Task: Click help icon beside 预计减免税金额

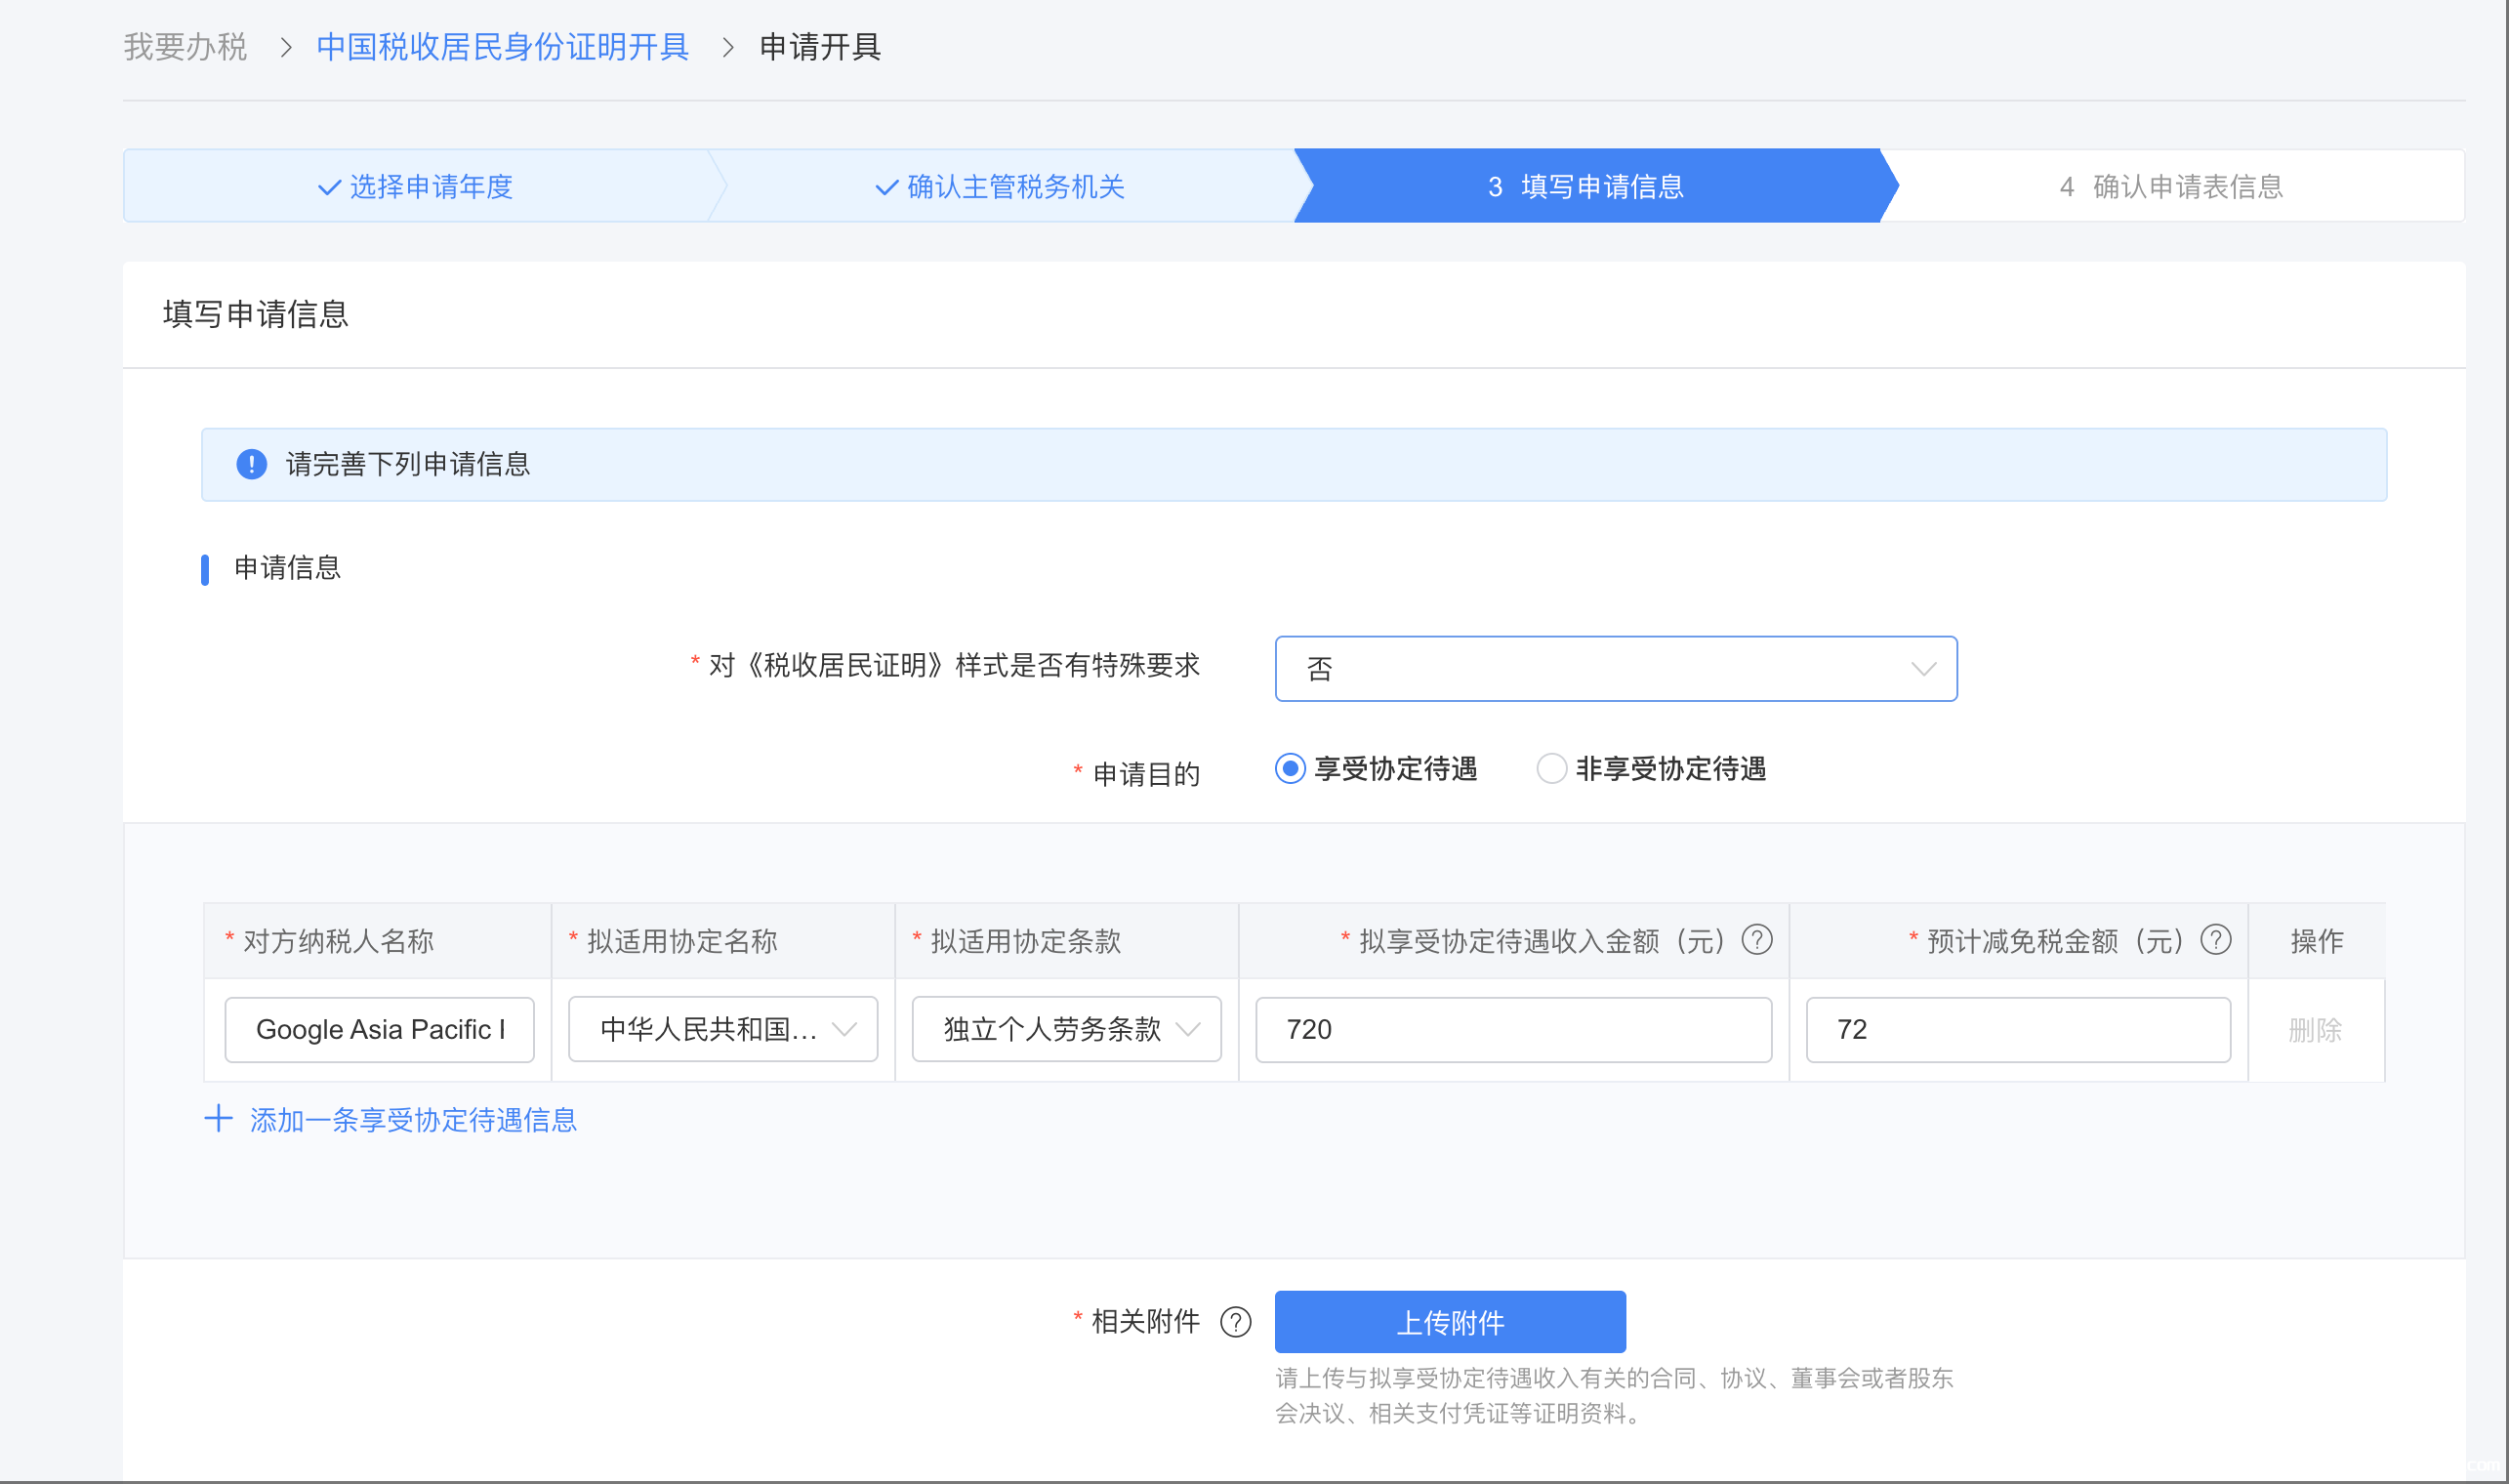Action: 2216,940
